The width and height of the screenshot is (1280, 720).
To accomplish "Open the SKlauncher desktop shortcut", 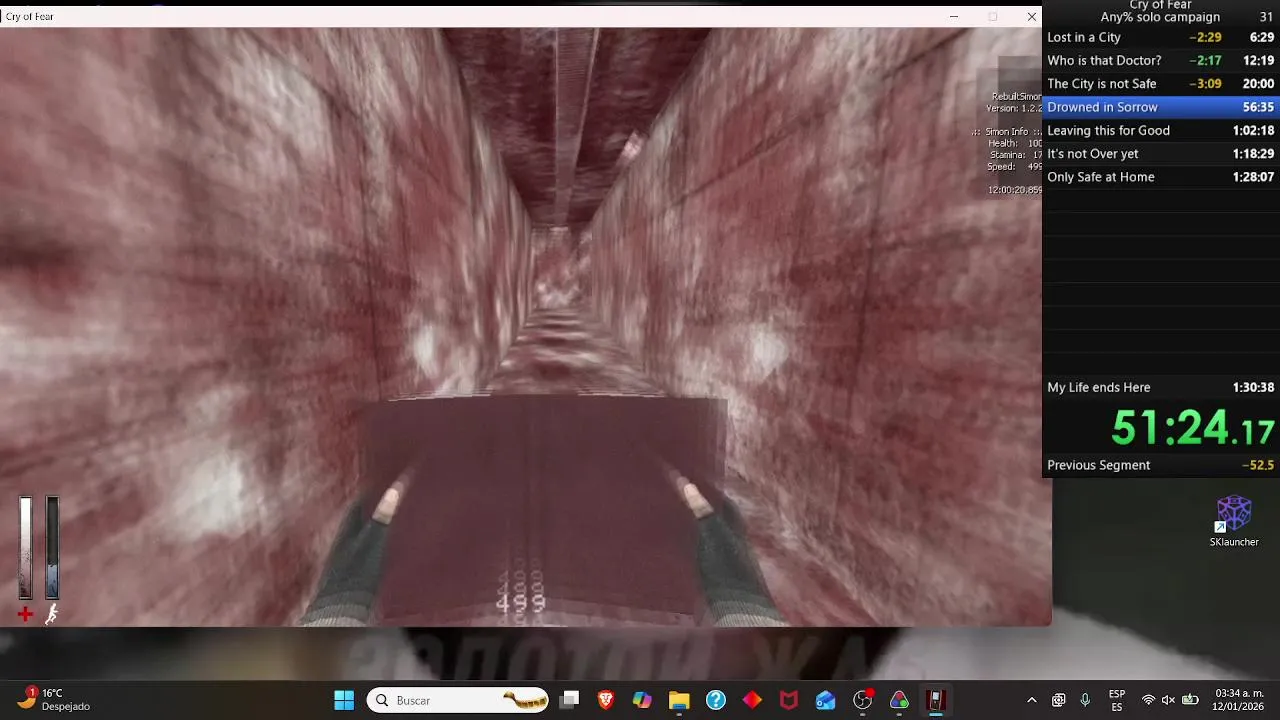I will point(1234,521).
